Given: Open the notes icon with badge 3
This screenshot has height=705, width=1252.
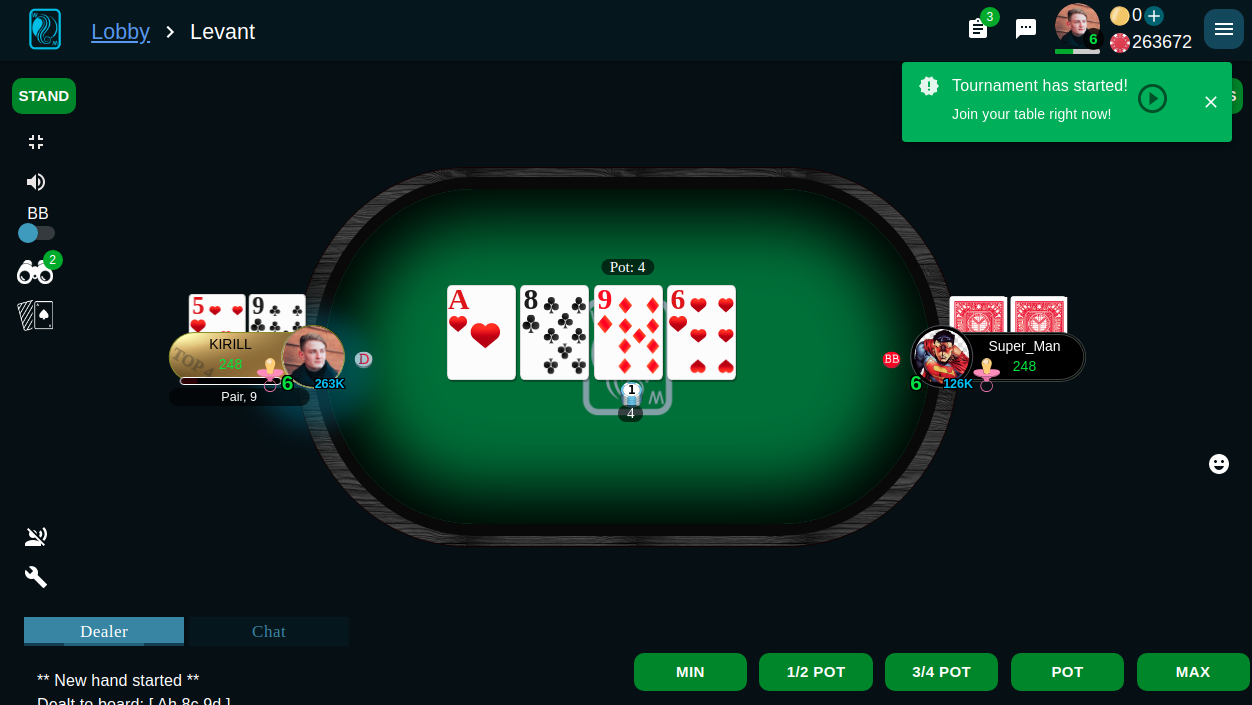Looking at the screenshot, I should coord(978,29).
